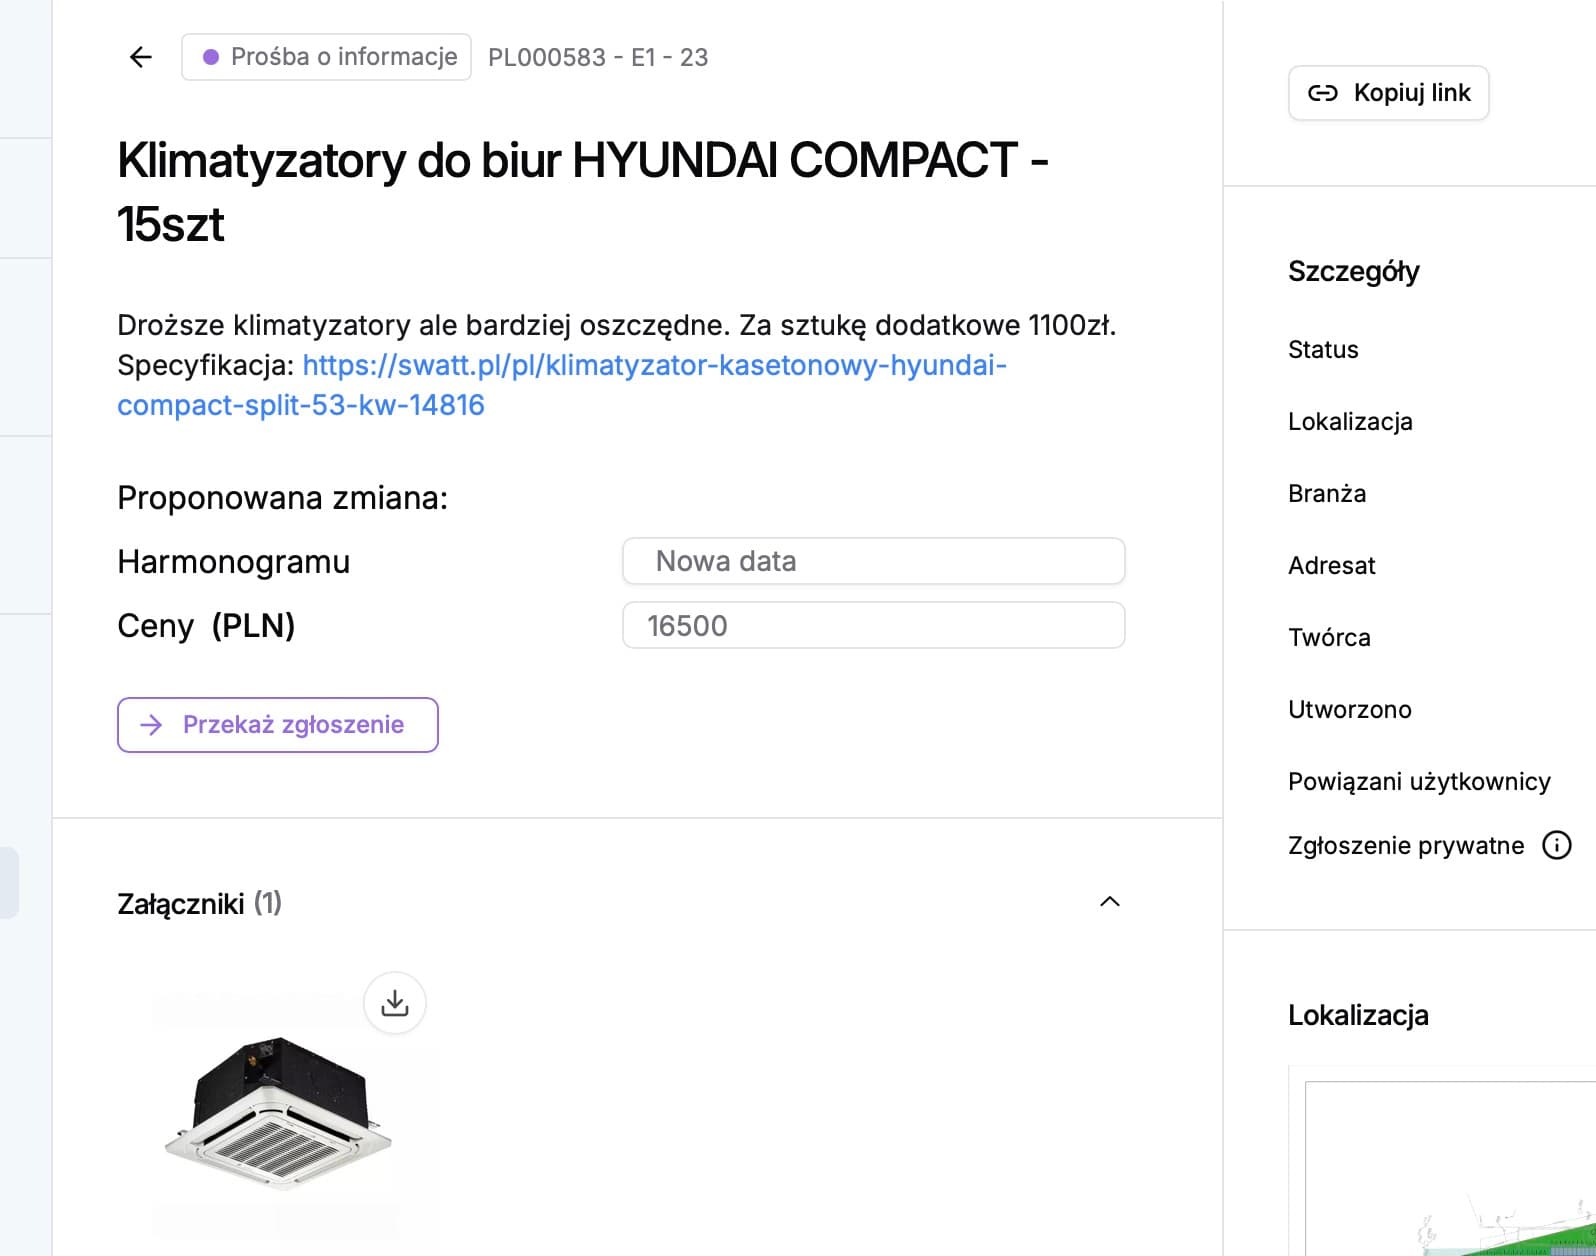Image resolution: width=1596 pixels, height=1256 pixels.
Task: Download the air conditioner attachment
Action: [395, 1003]
